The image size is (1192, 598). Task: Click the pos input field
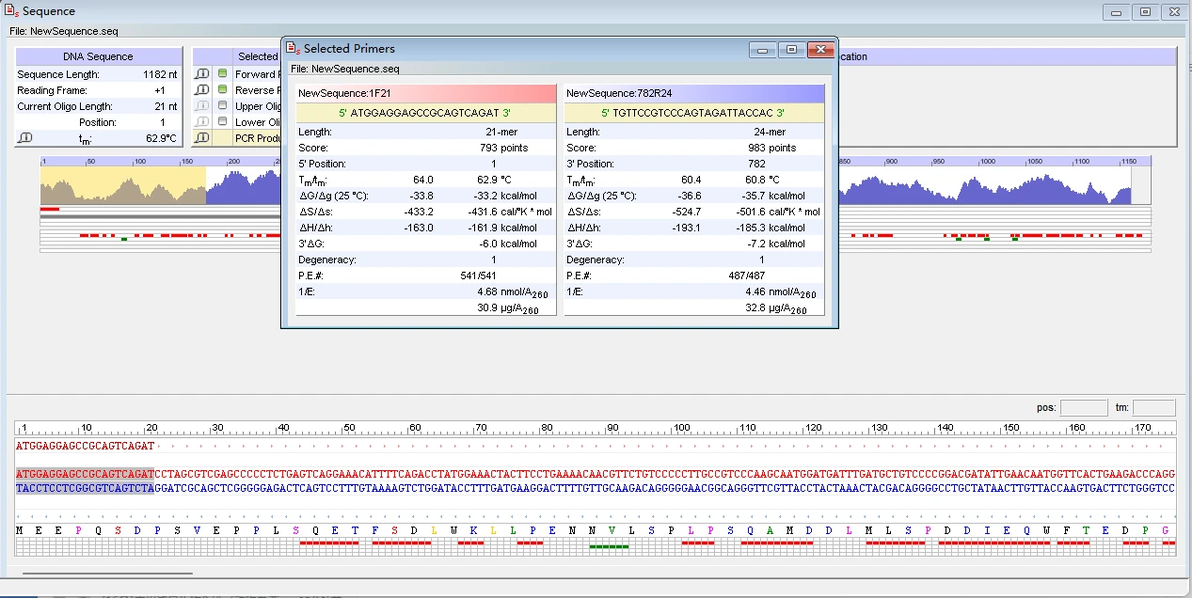(1083, 408)
